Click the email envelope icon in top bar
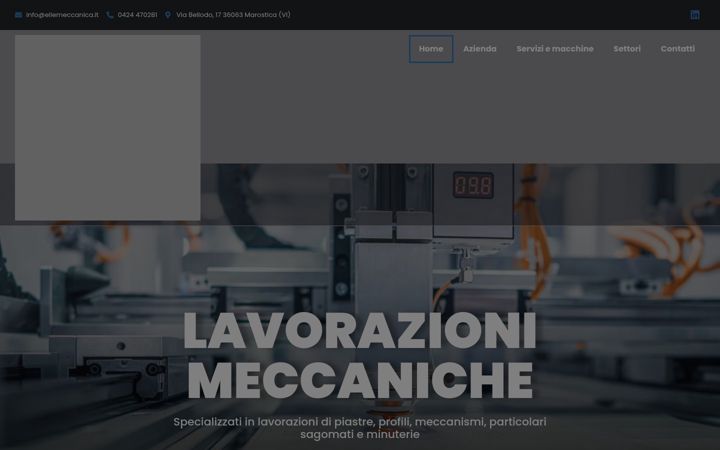This screenshot has width=720, height=450. 18,15
